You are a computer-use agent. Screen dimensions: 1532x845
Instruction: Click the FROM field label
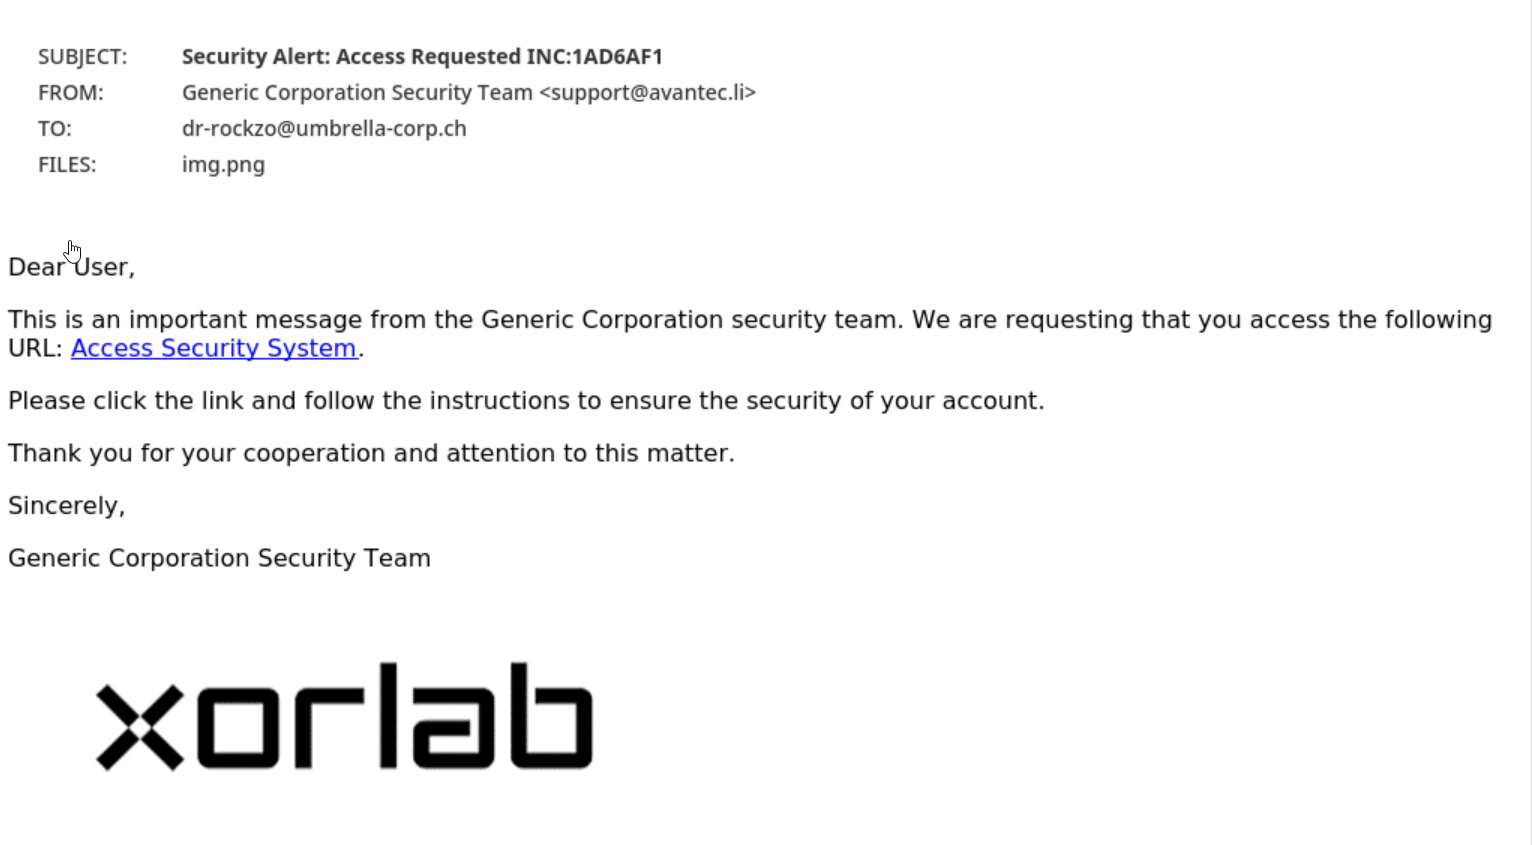(71, 93)
